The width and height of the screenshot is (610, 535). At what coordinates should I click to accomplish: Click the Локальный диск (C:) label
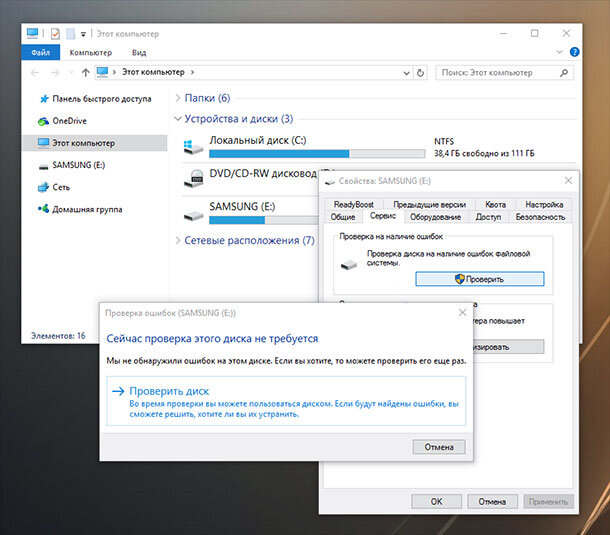258,140
